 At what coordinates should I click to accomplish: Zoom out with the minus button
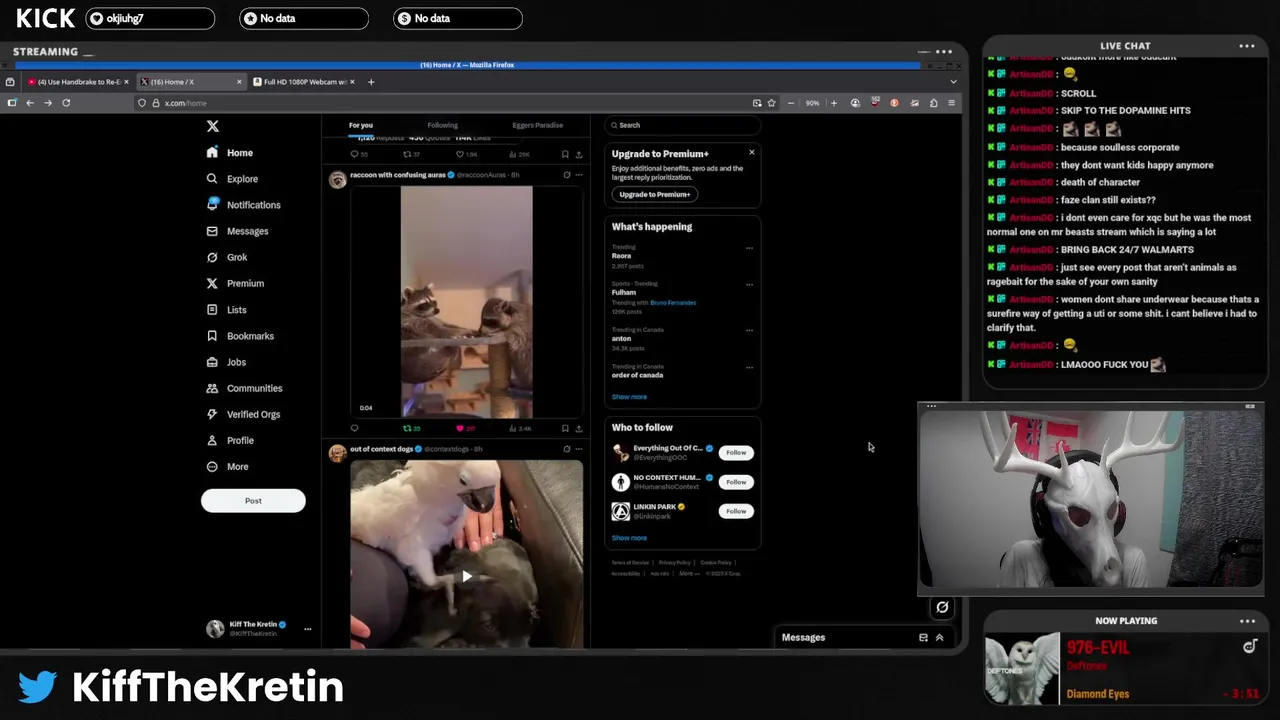(x=791, y=103)
